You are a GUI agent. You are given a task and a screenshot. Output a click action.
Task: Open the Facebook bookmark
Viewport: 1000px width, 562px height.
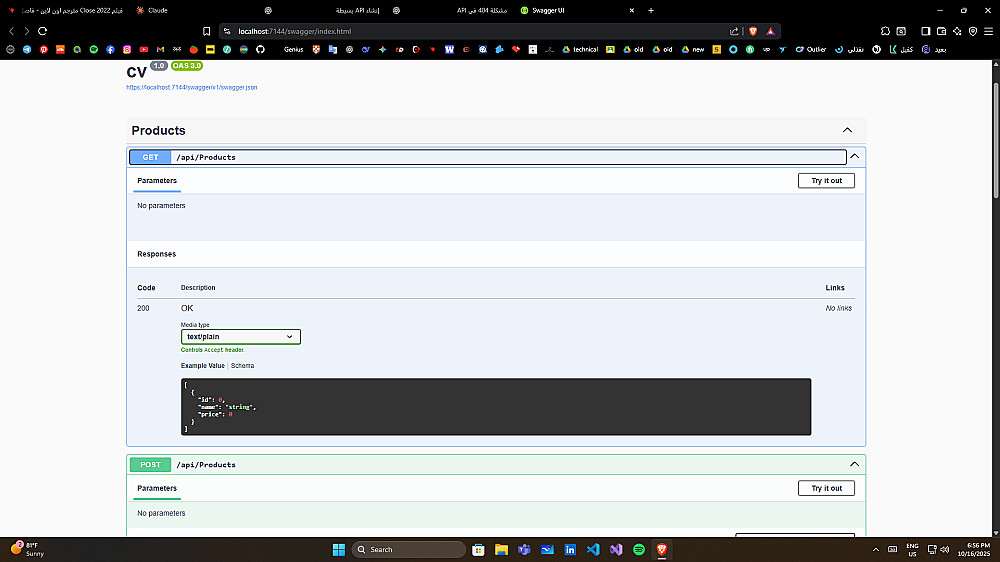(x=110, y=49)
